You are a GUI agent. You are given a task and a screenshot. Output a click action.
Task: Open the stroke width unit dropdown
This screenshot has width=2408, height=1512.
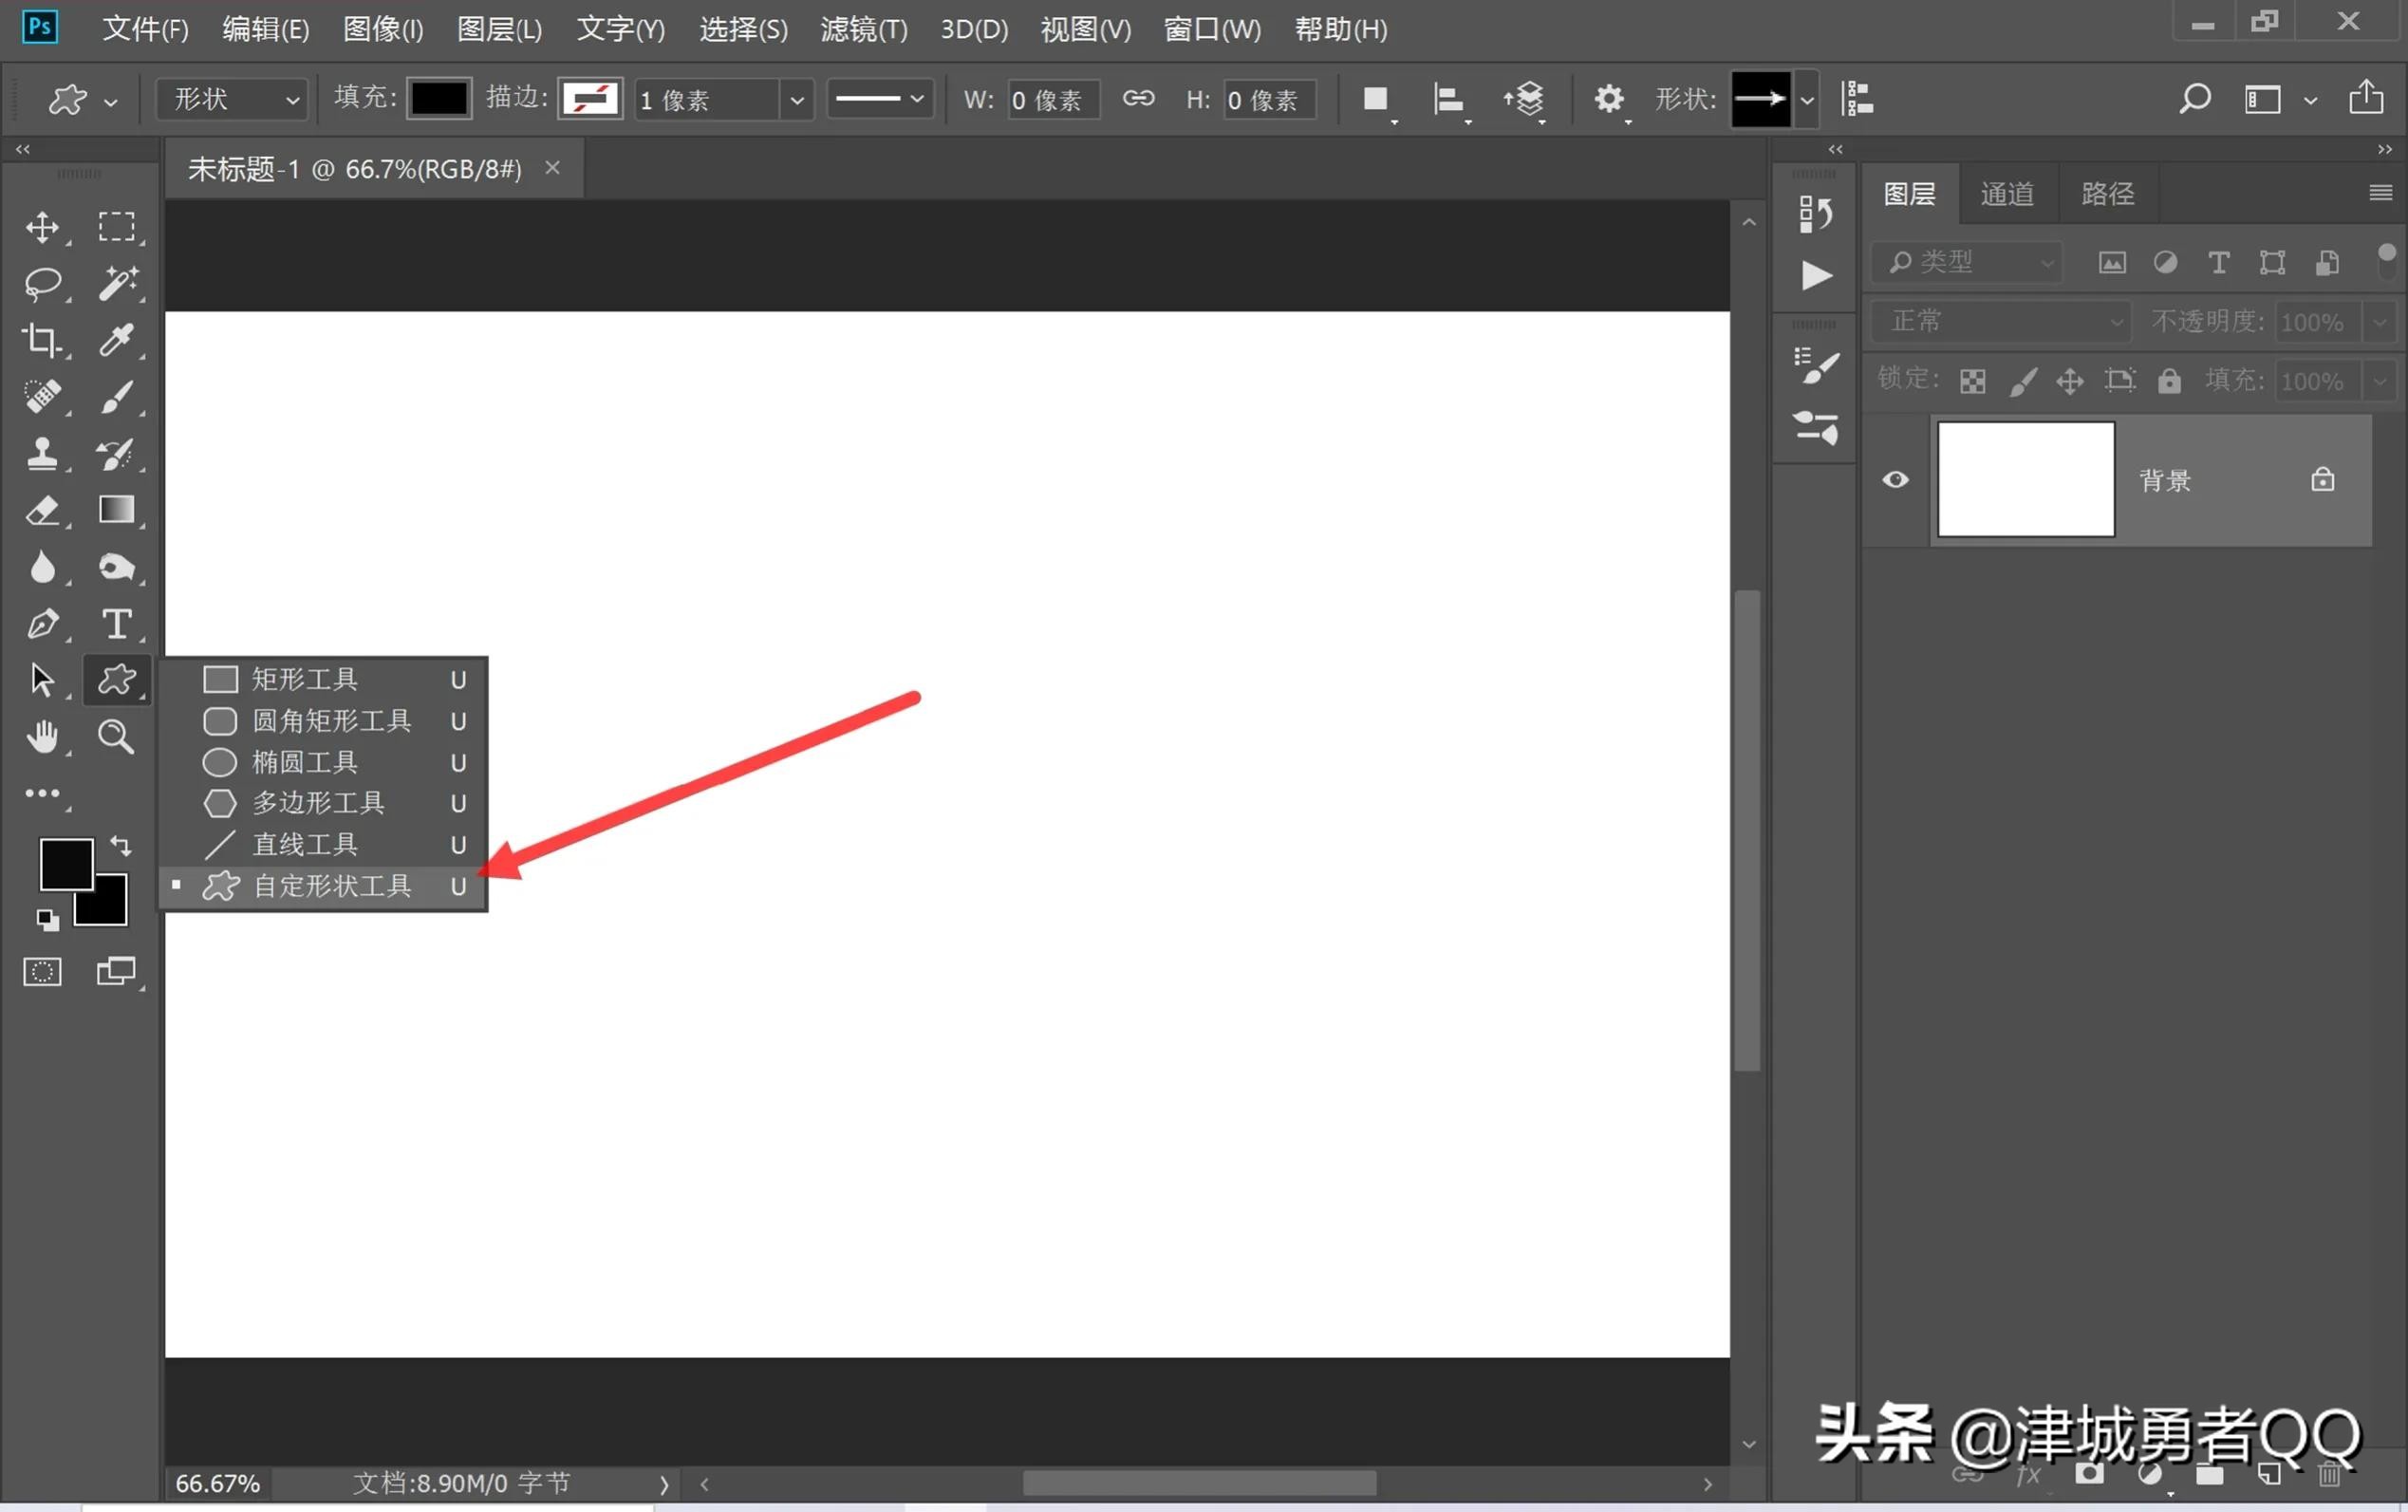[x=797, y=99]
